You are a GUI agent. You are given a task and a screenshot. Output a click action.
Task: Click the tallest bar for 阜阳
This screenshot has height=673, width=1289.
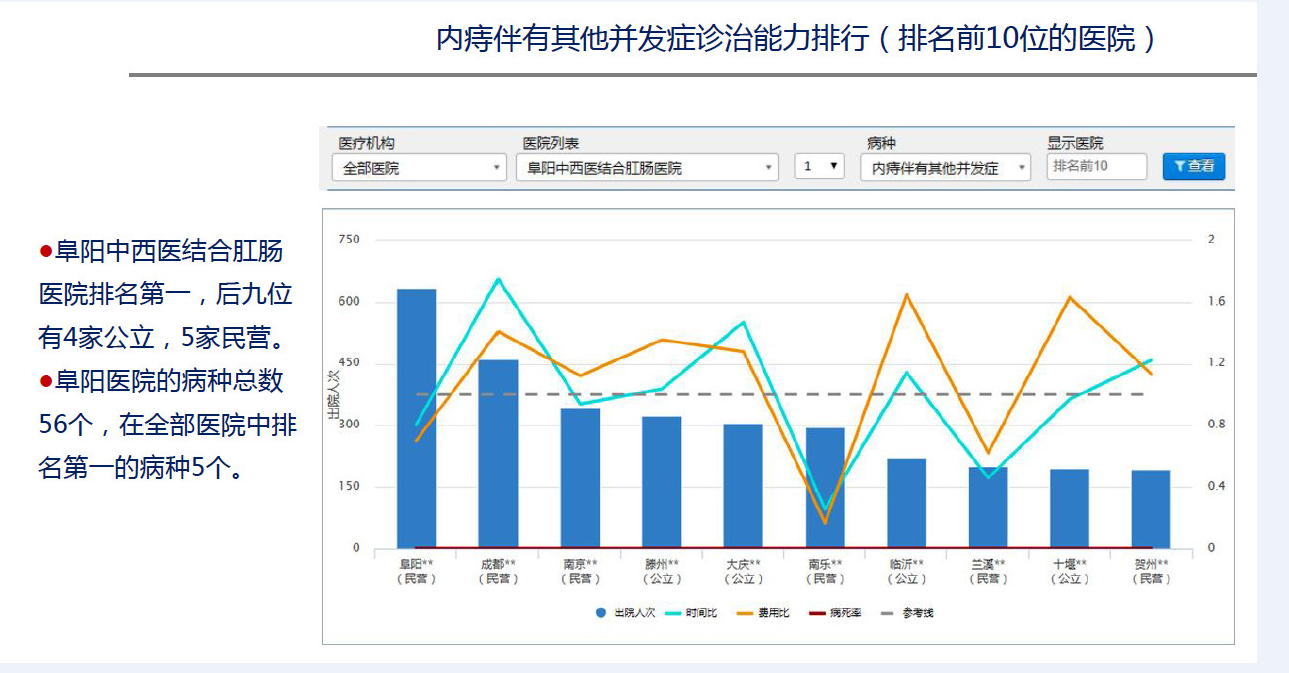[x=416, y=418]
